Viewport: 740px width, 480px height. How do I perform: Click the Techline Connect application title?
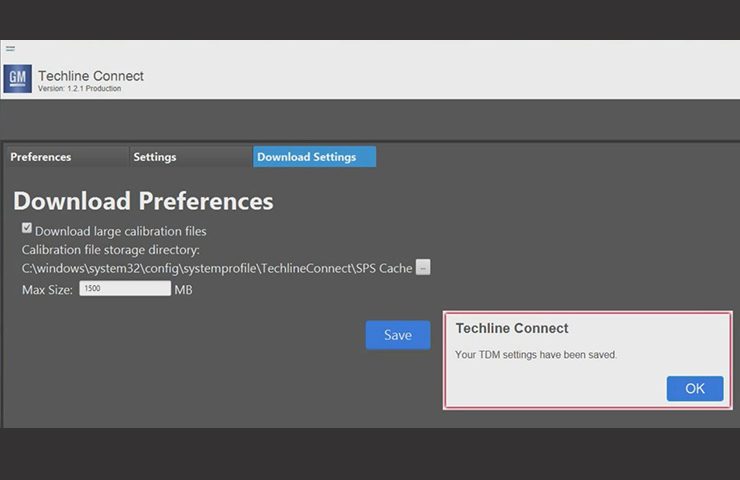[x=91, y=76]
